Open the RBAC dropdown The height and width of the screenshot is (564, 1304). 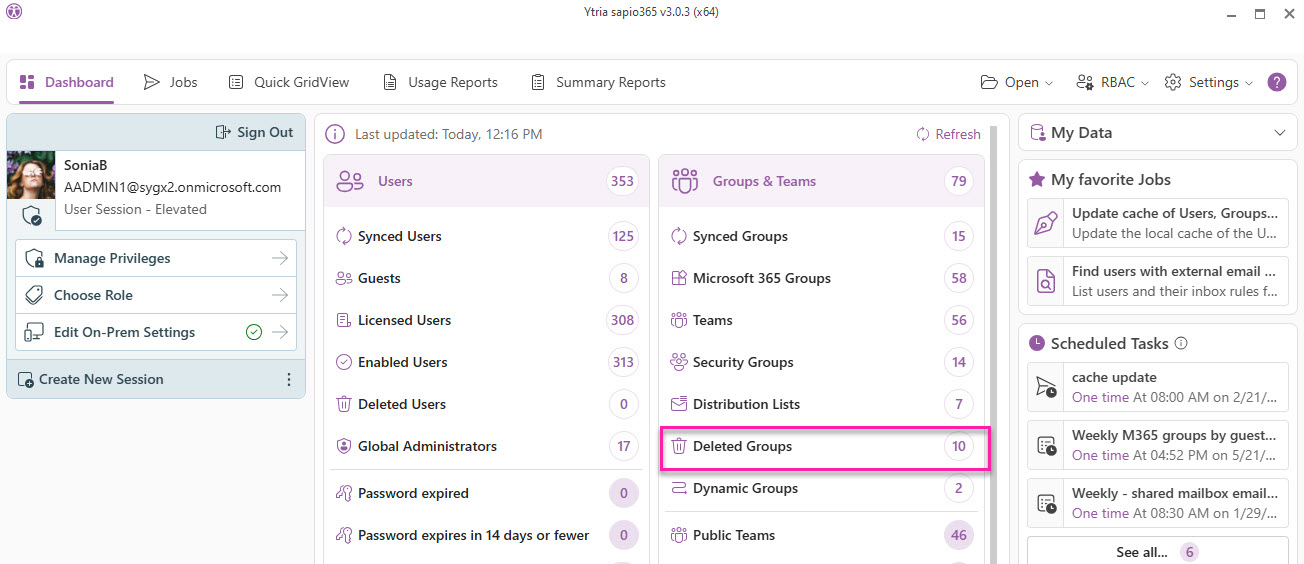pyautogui.click(x=1112, y=83)
